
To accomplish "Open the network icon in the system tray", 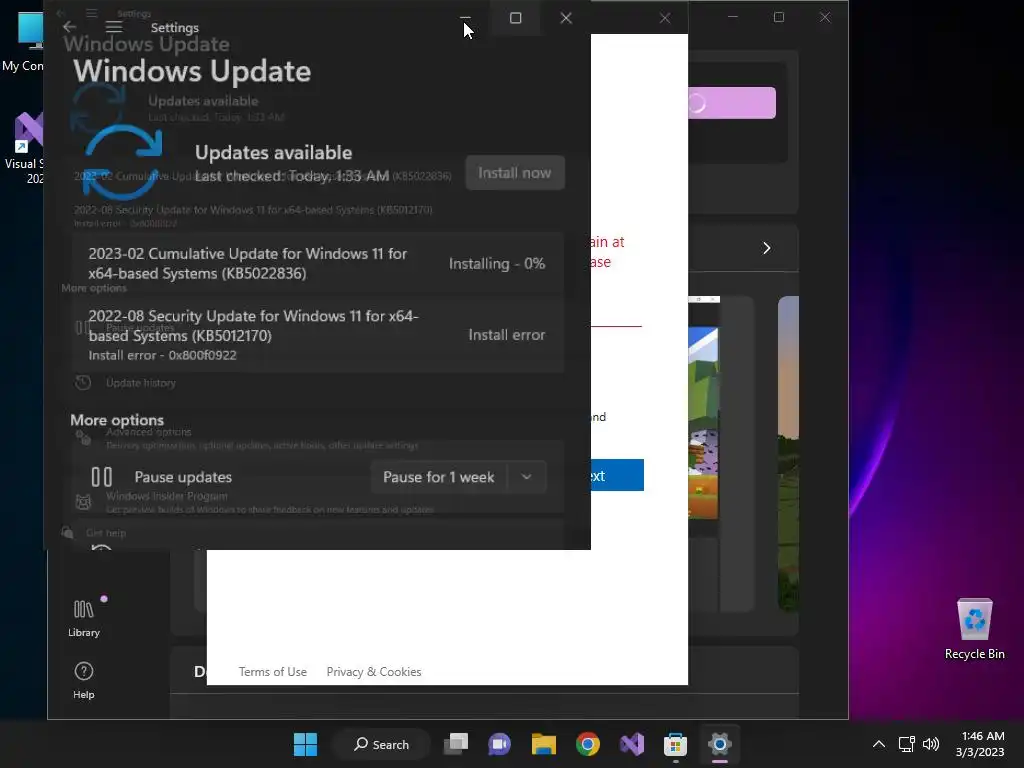I will coord(906,744).
